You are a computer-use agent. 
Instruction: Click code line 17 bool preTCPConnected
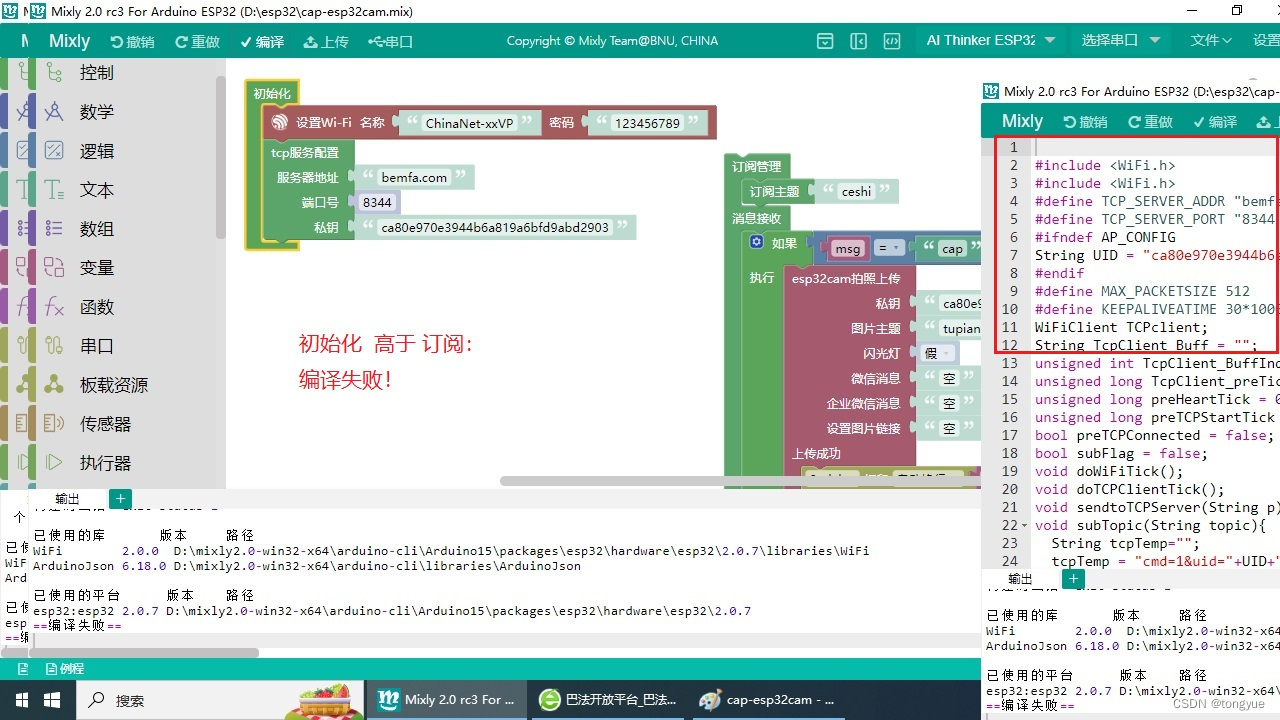(x=1153, y=435)
